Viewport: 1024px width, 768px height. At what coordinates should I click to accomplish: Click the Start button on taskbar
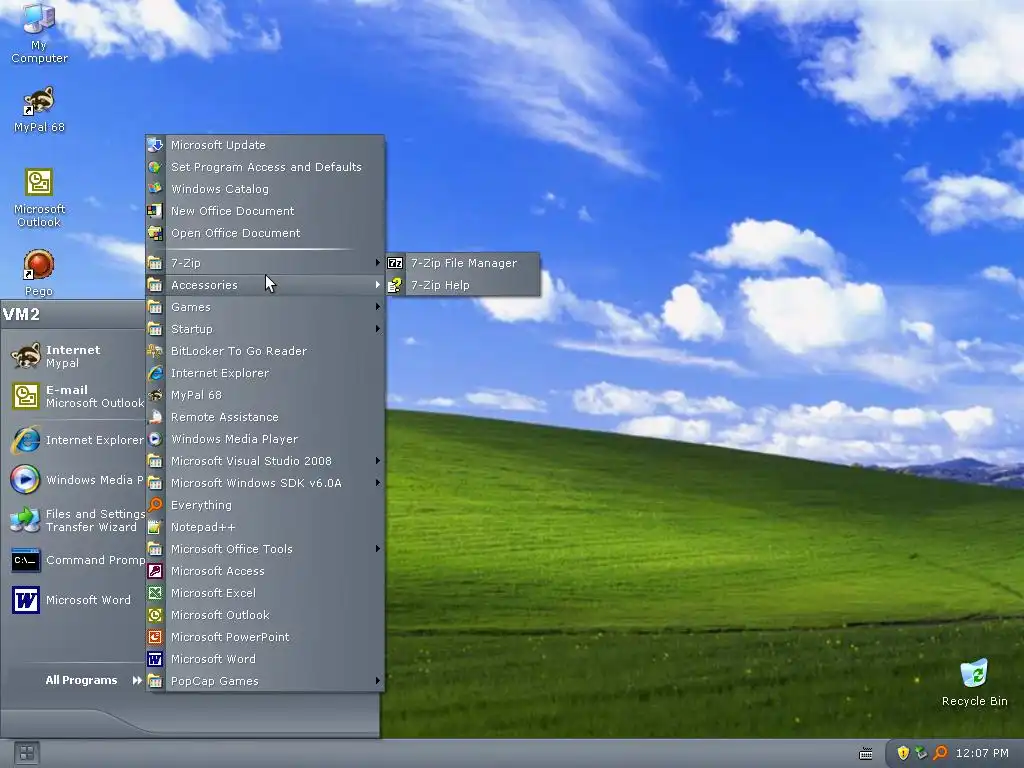point(26,753)
